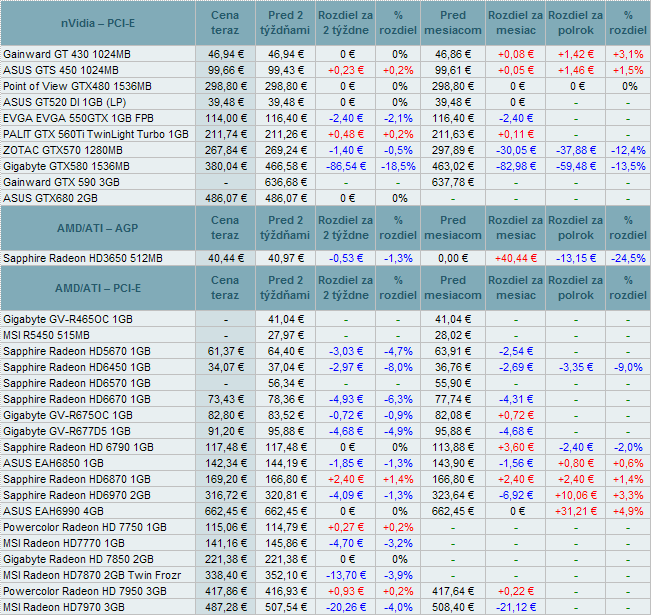Select Sapphire Radeon HD5670 1GB name
The image size is (651, 615).
pos(77,351)
